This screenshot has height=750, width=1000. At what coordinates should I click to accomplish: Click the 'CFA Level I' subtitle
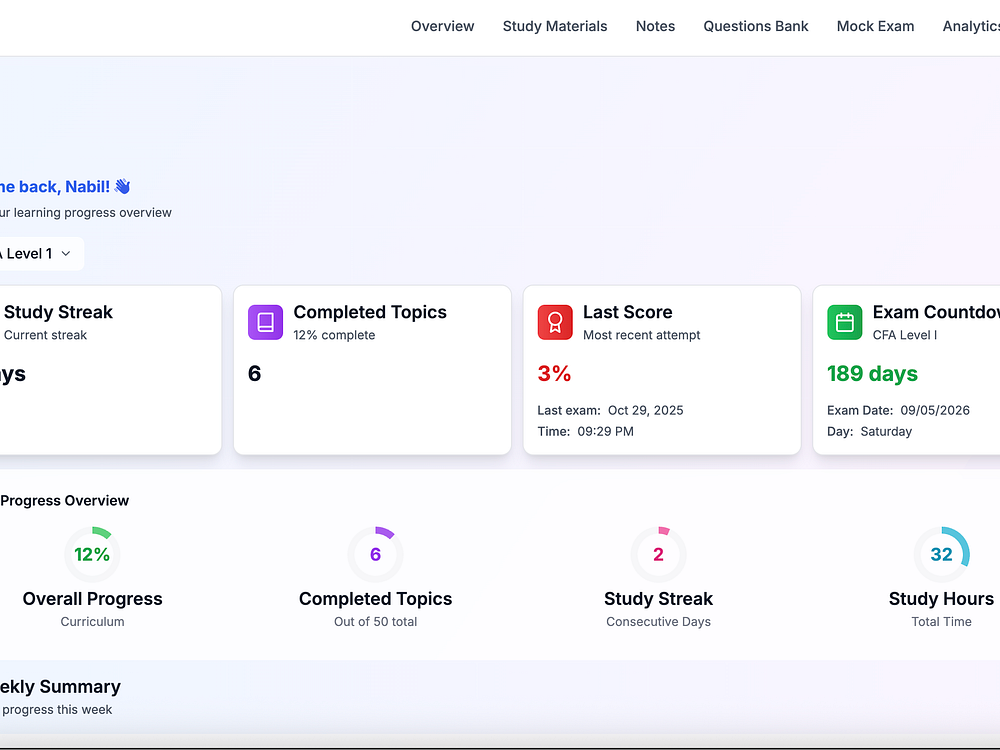(905, 335)
